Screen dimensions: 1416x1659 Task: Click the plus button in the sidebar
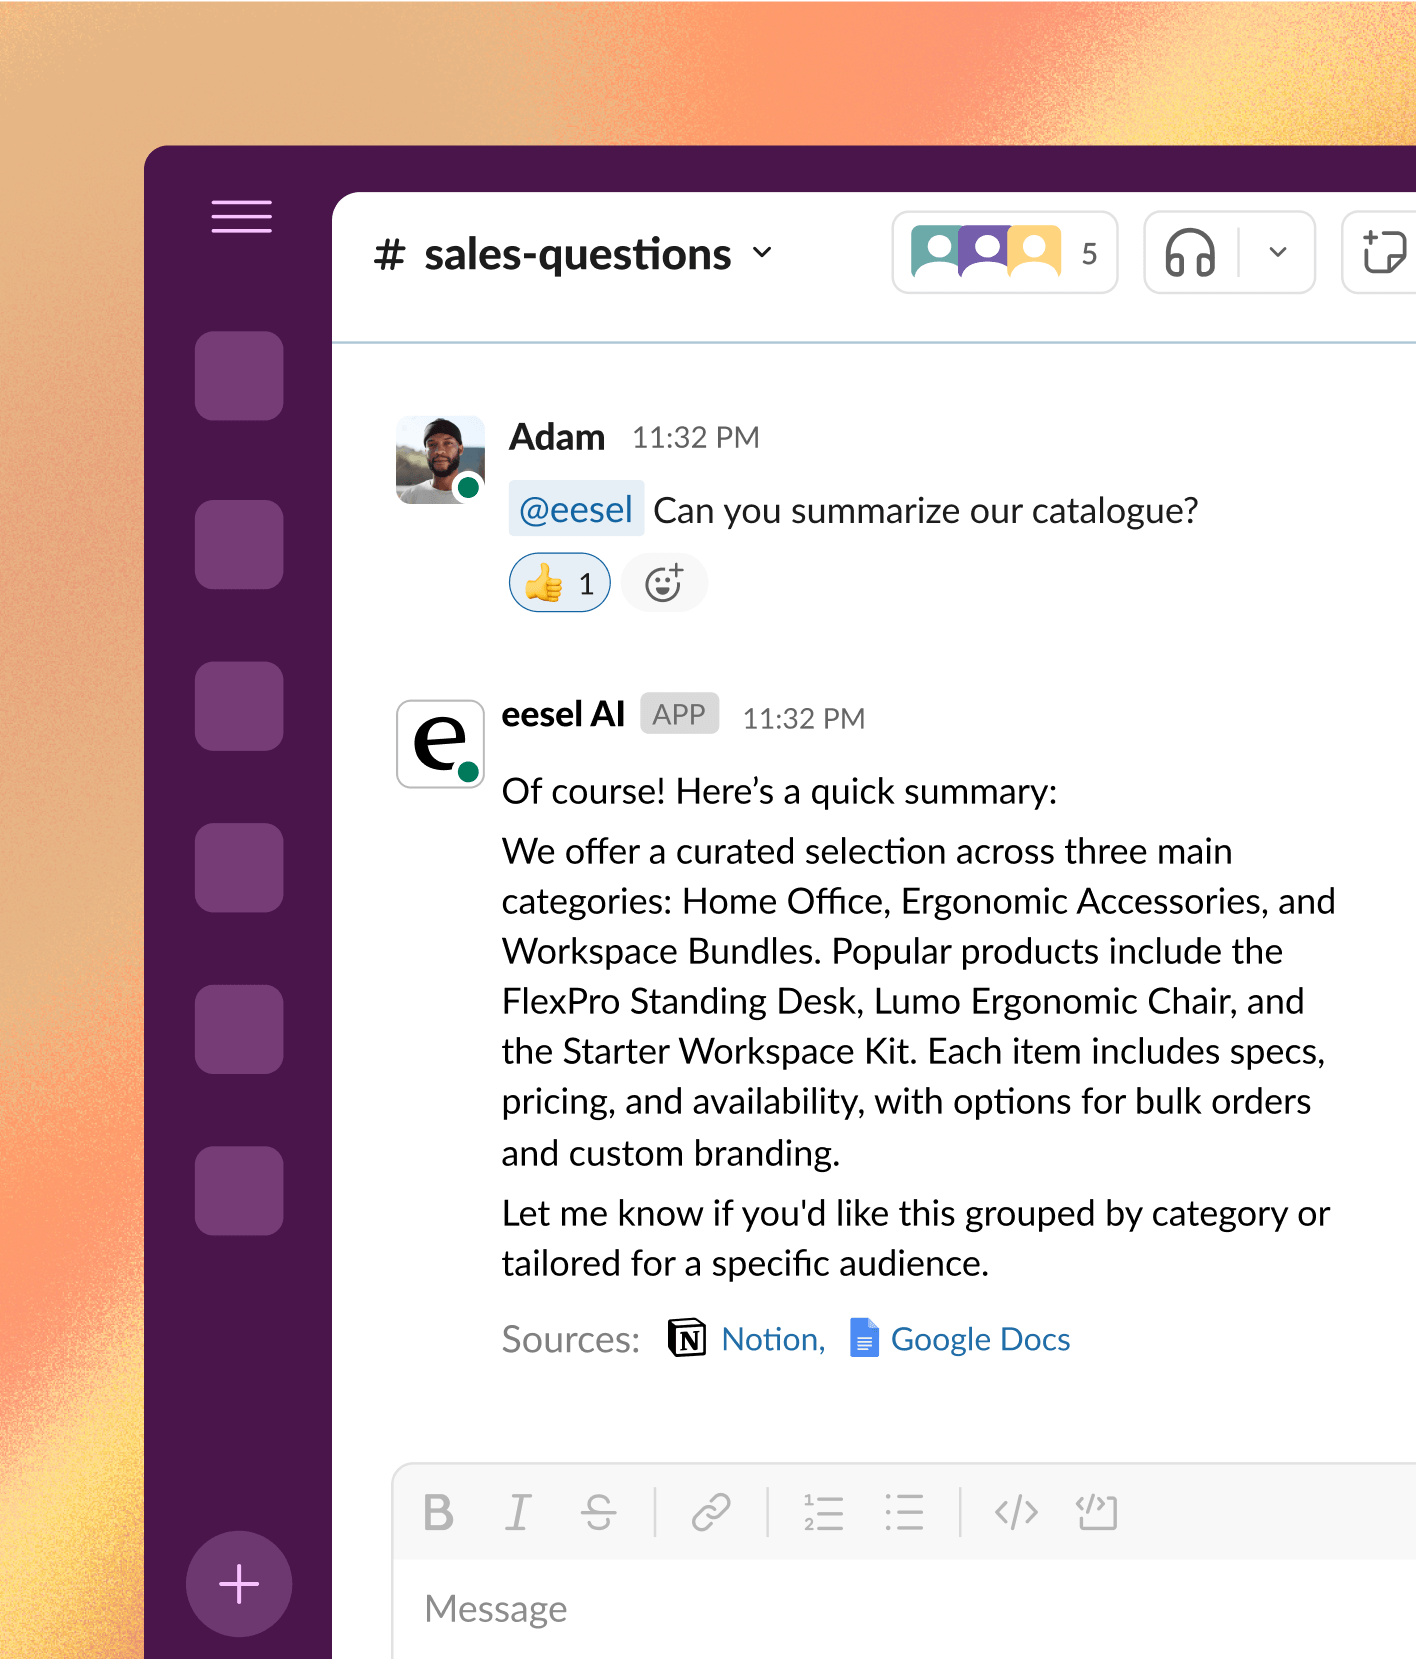[239, 1584]
